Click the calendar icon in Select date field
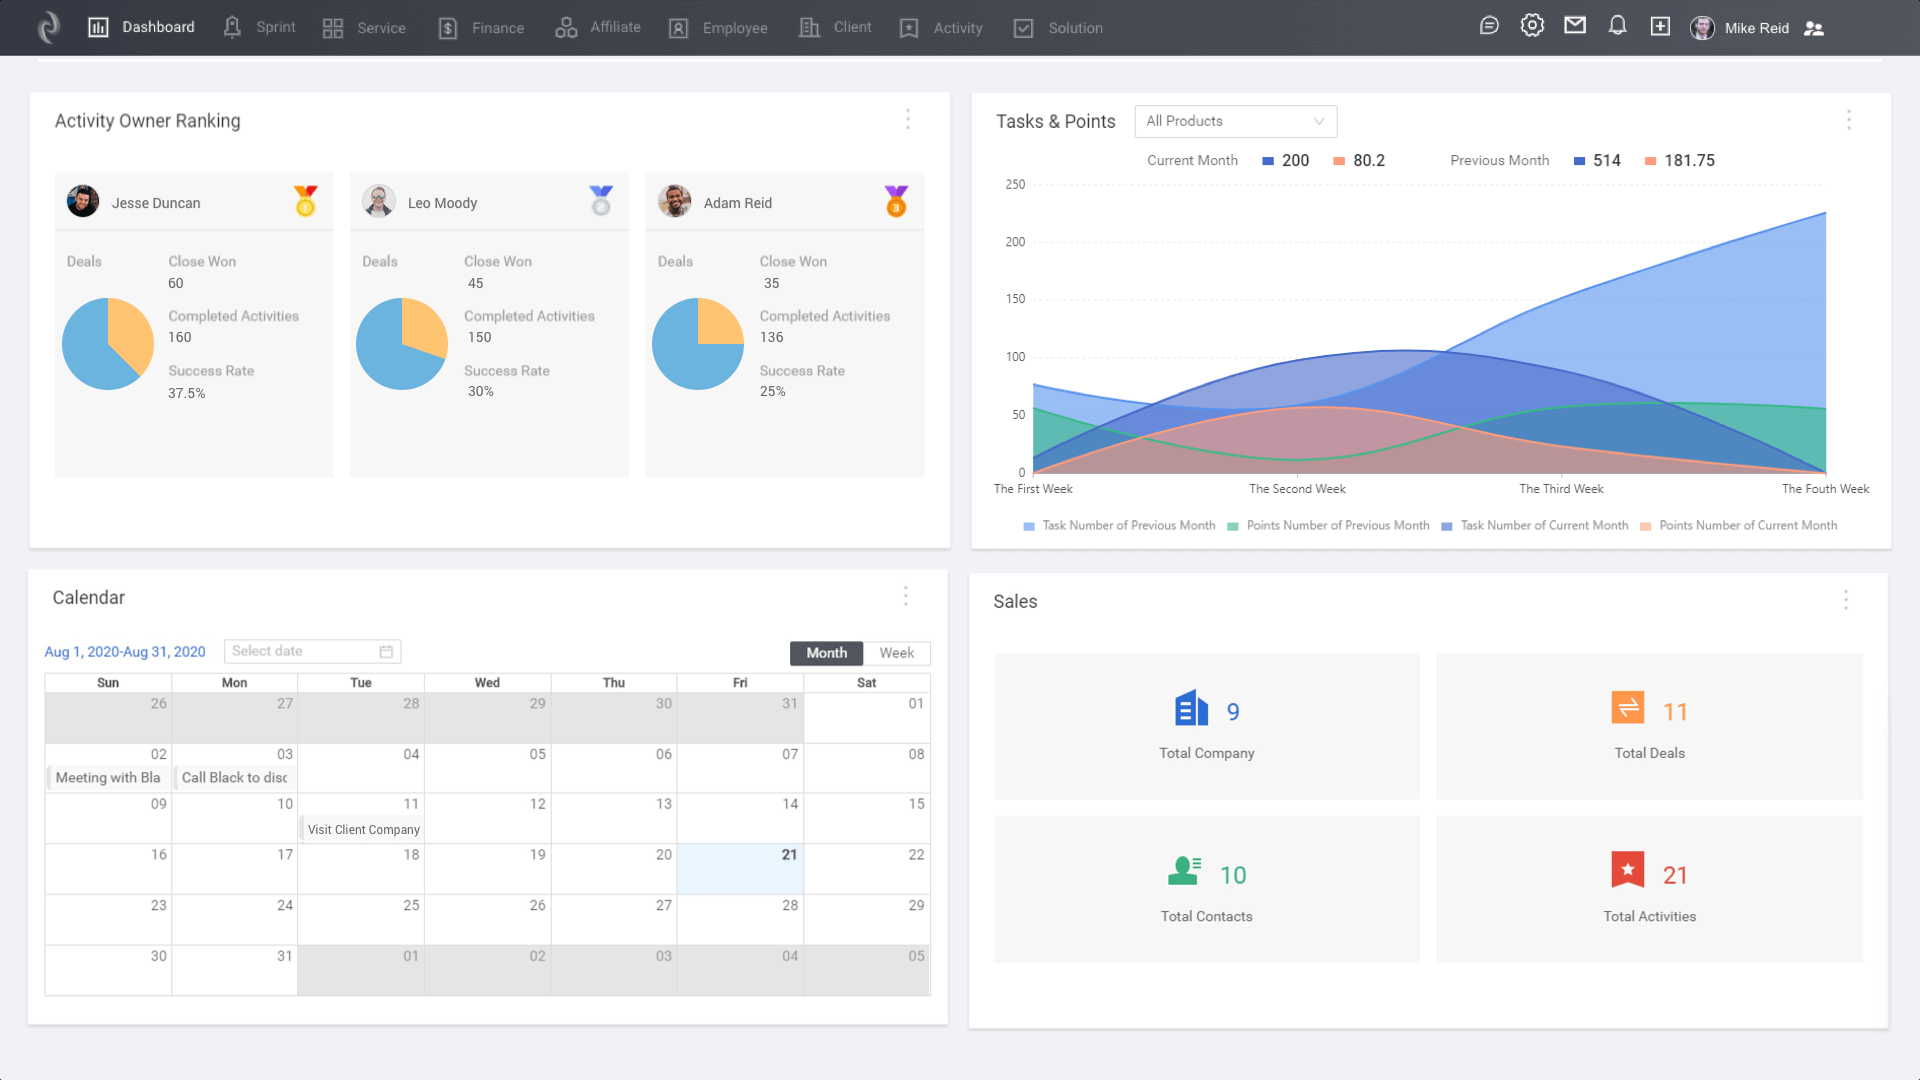Viewport: 1920px width, 1080px height. 386,652
